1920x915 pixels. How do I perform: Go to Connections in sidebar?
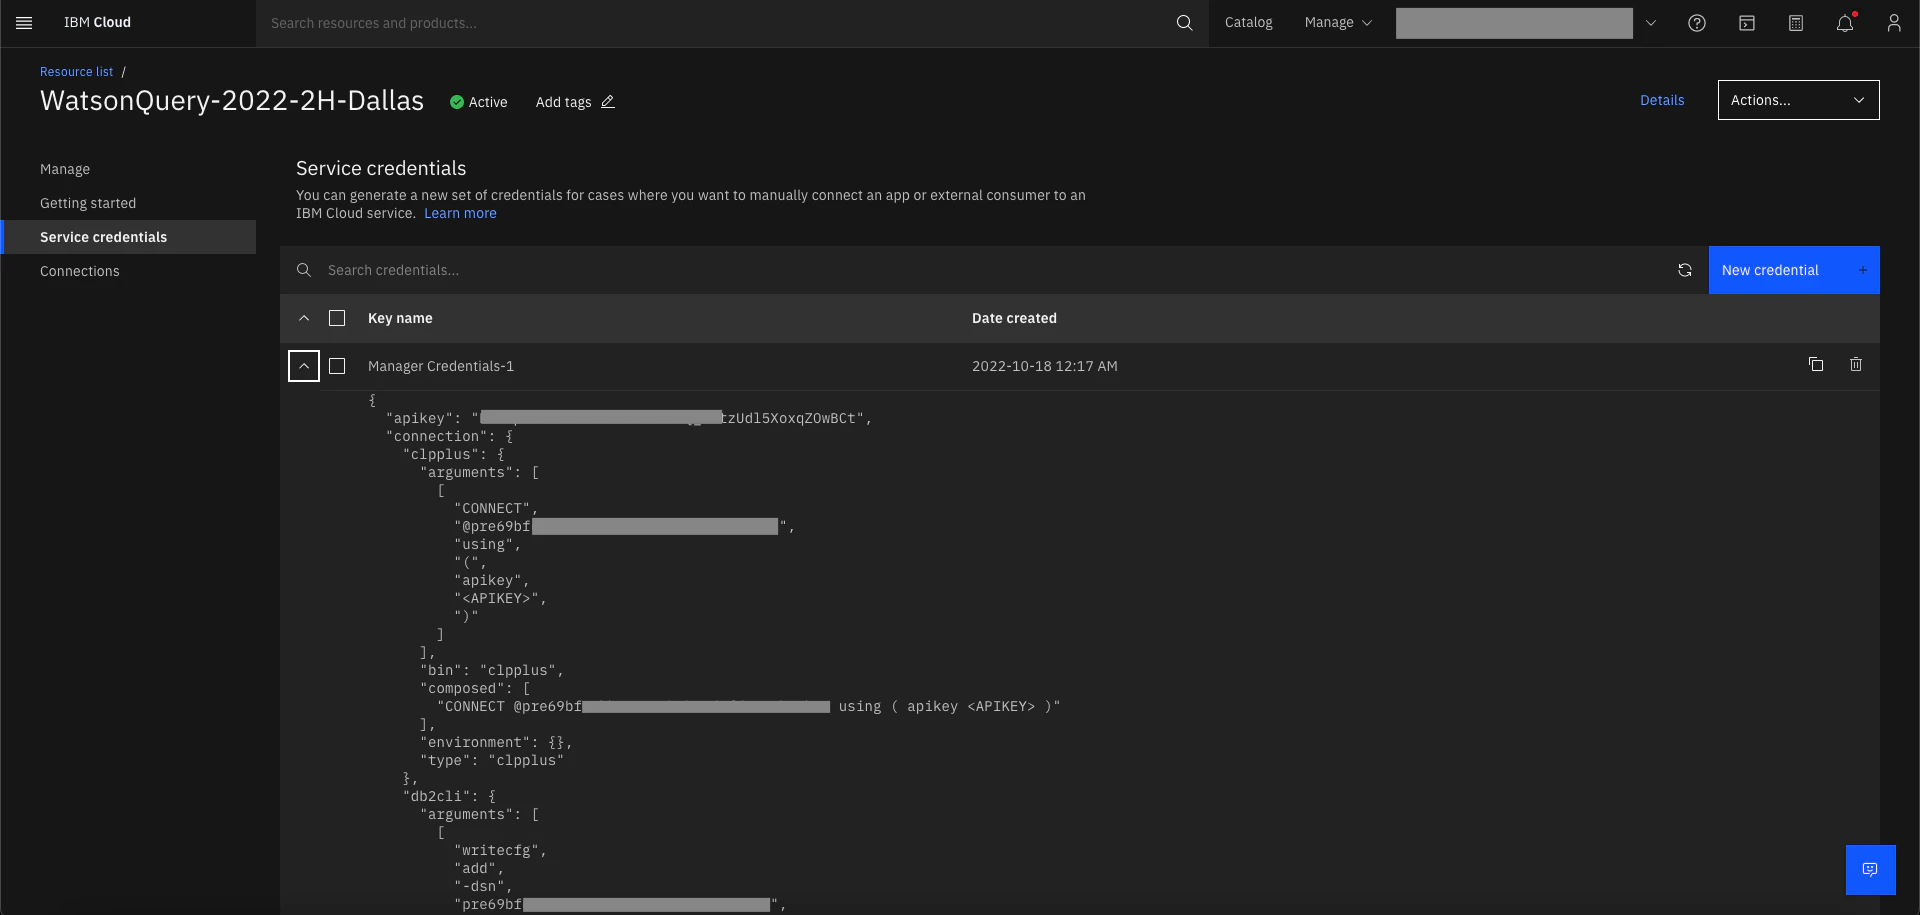[80, 271]
